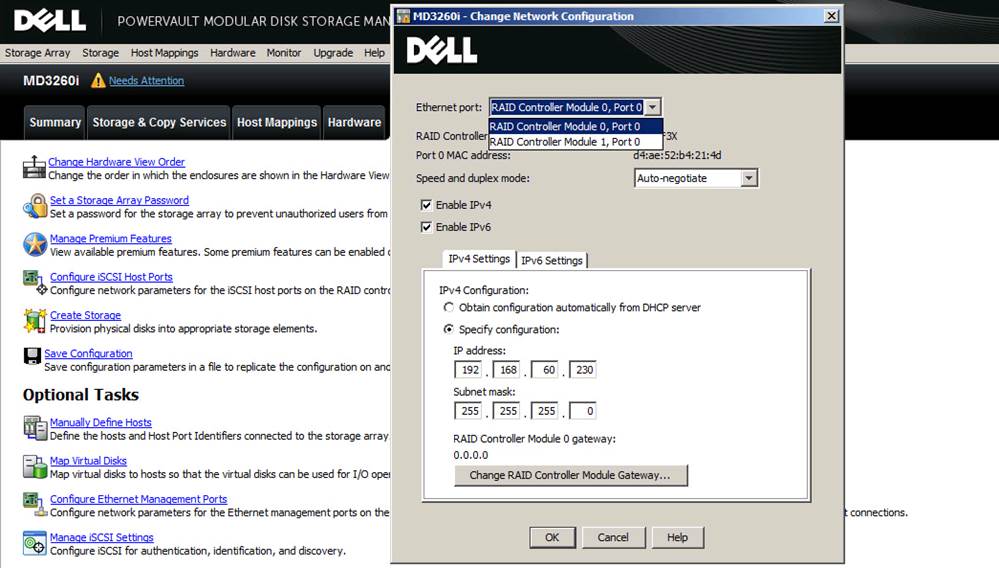Click the Create Storage icon
This screenshot has width=999, height=568.
pos(35,321)
